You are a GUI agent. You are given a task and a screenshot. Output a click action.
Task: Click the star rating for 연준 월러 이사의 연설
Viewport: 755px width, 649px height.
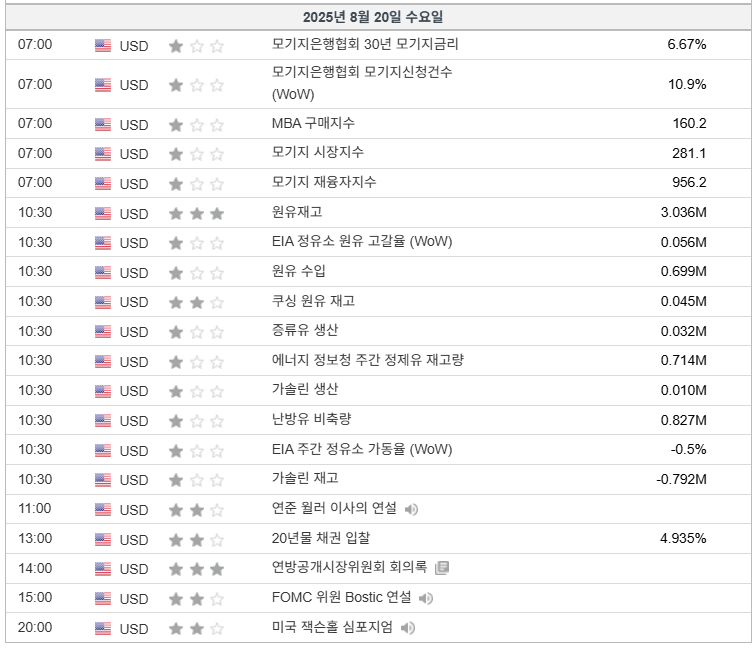point(196,510)
